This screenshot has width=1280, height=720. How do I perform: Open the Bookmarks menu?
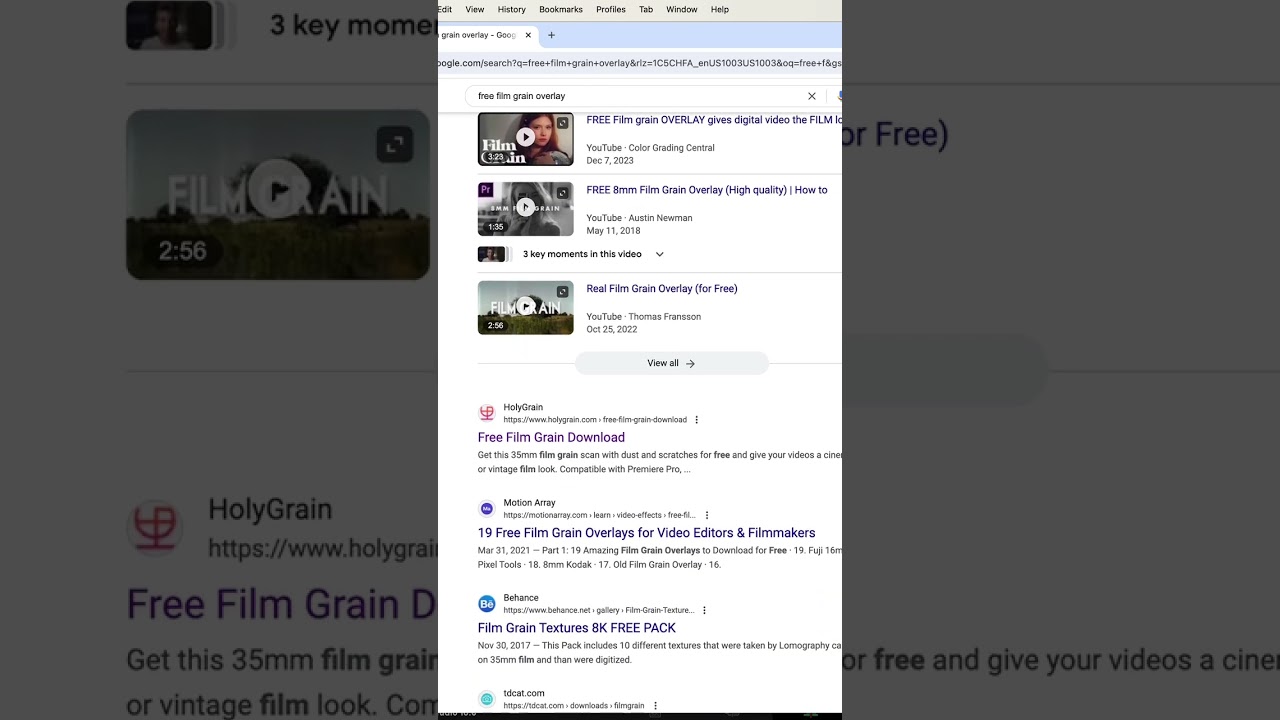point(561,9)
